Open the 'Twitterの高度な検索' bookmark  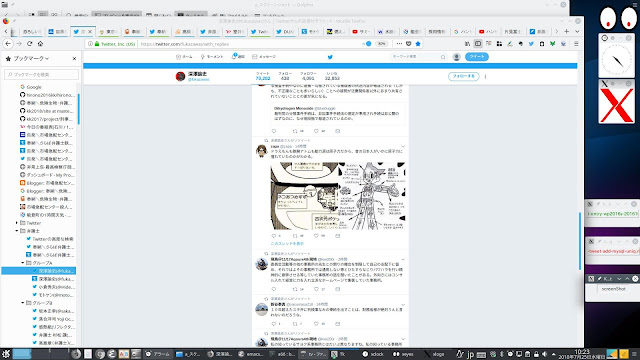pos(50,239)
